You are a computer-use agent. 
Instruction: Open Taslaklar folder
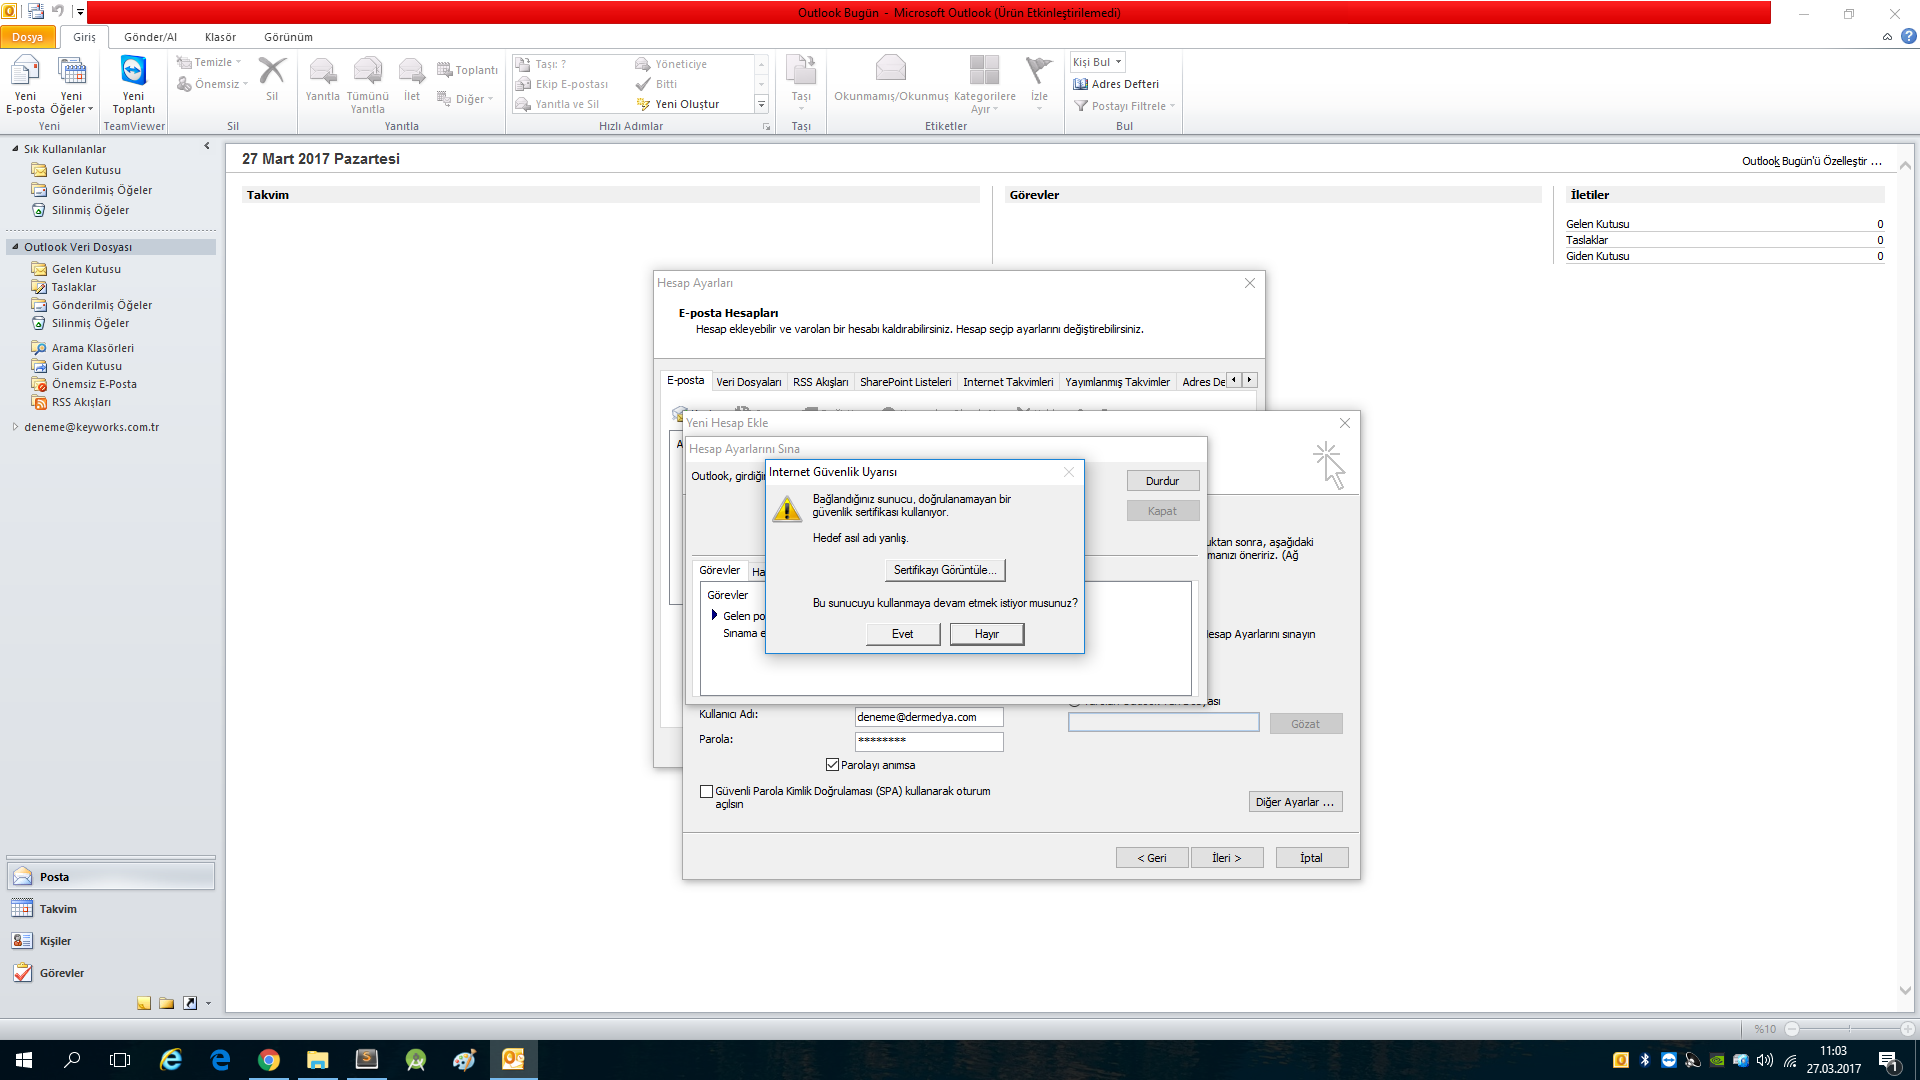(73, 287)
